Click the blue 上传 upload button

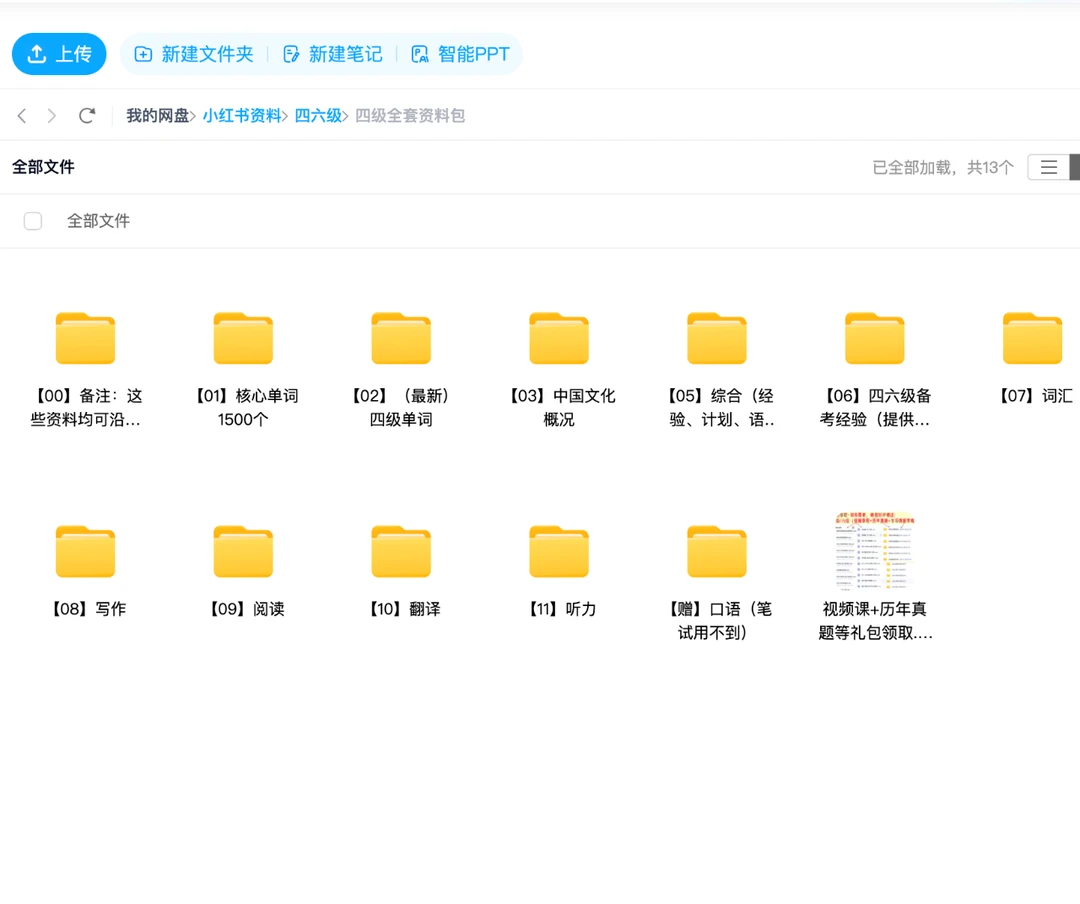click(x=59, y=54)
